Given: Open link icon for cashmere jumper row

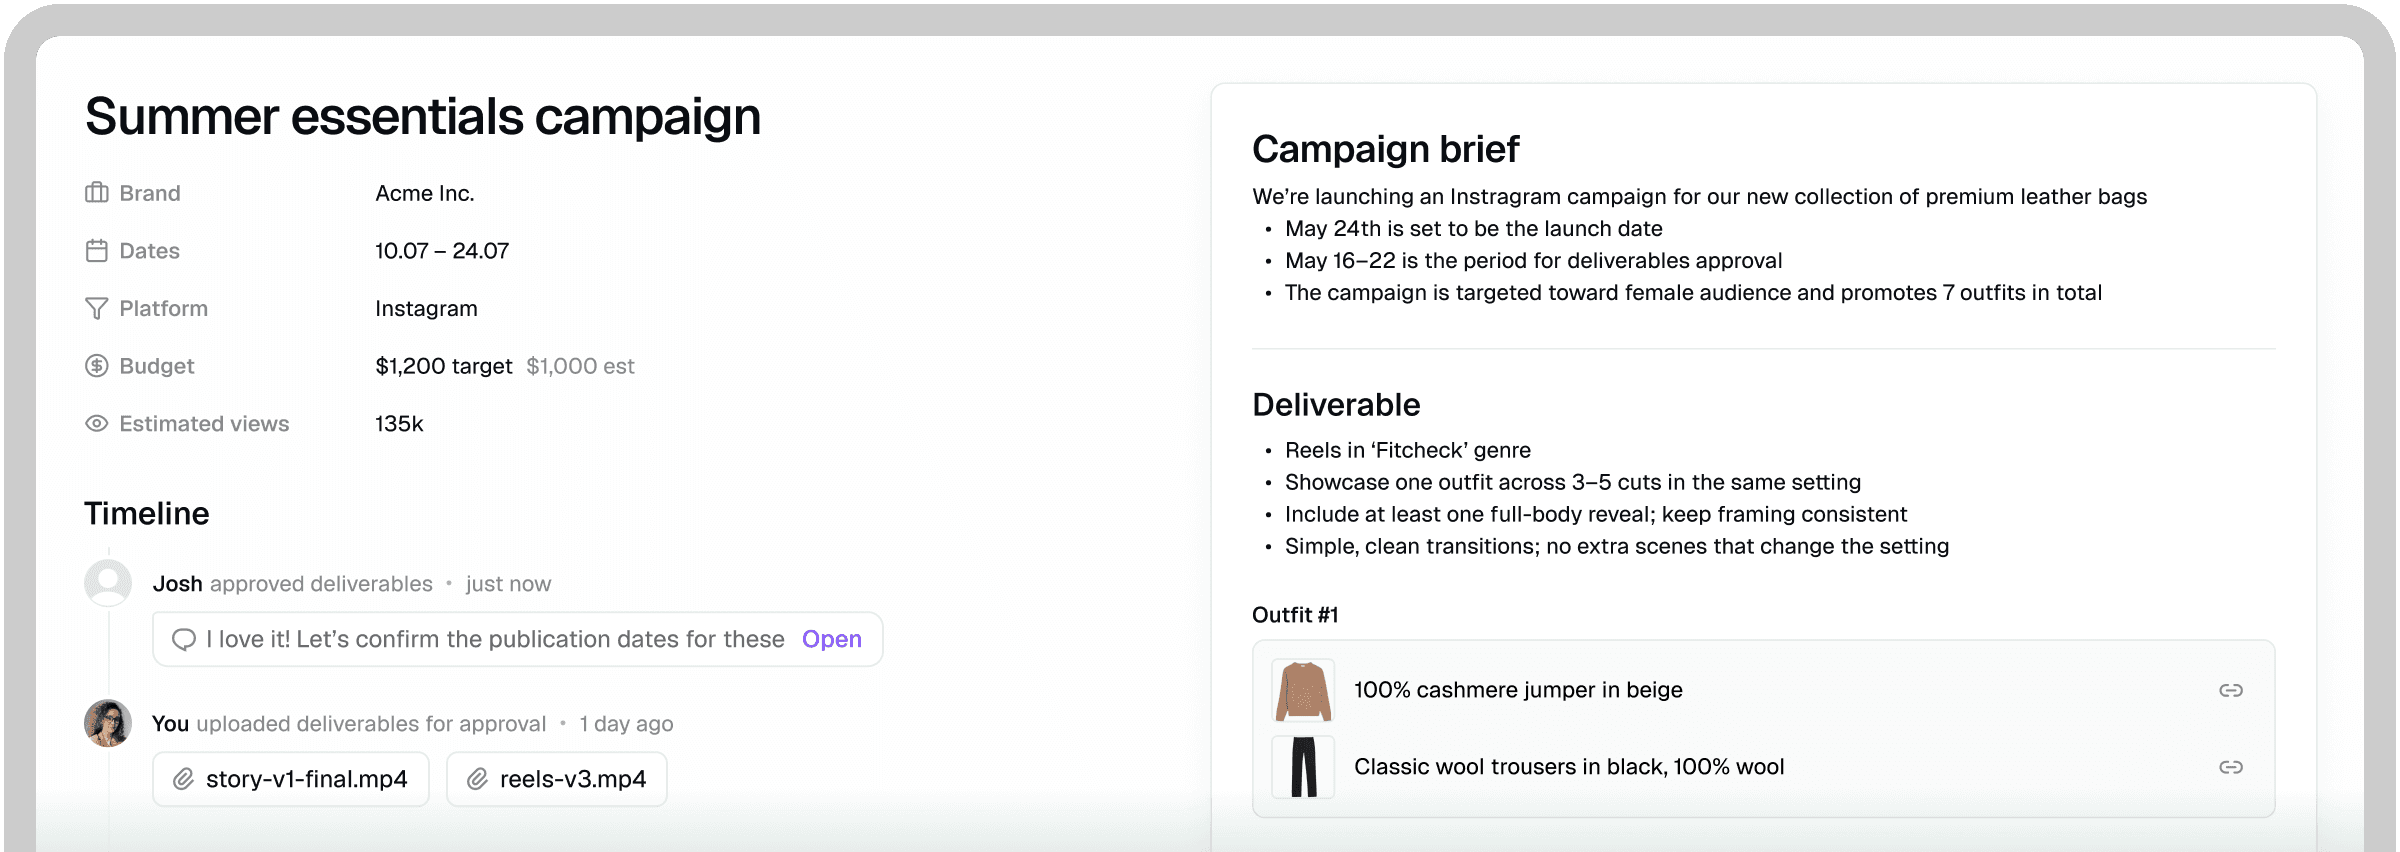Looking at the screenshot, I should (2231, 690).
